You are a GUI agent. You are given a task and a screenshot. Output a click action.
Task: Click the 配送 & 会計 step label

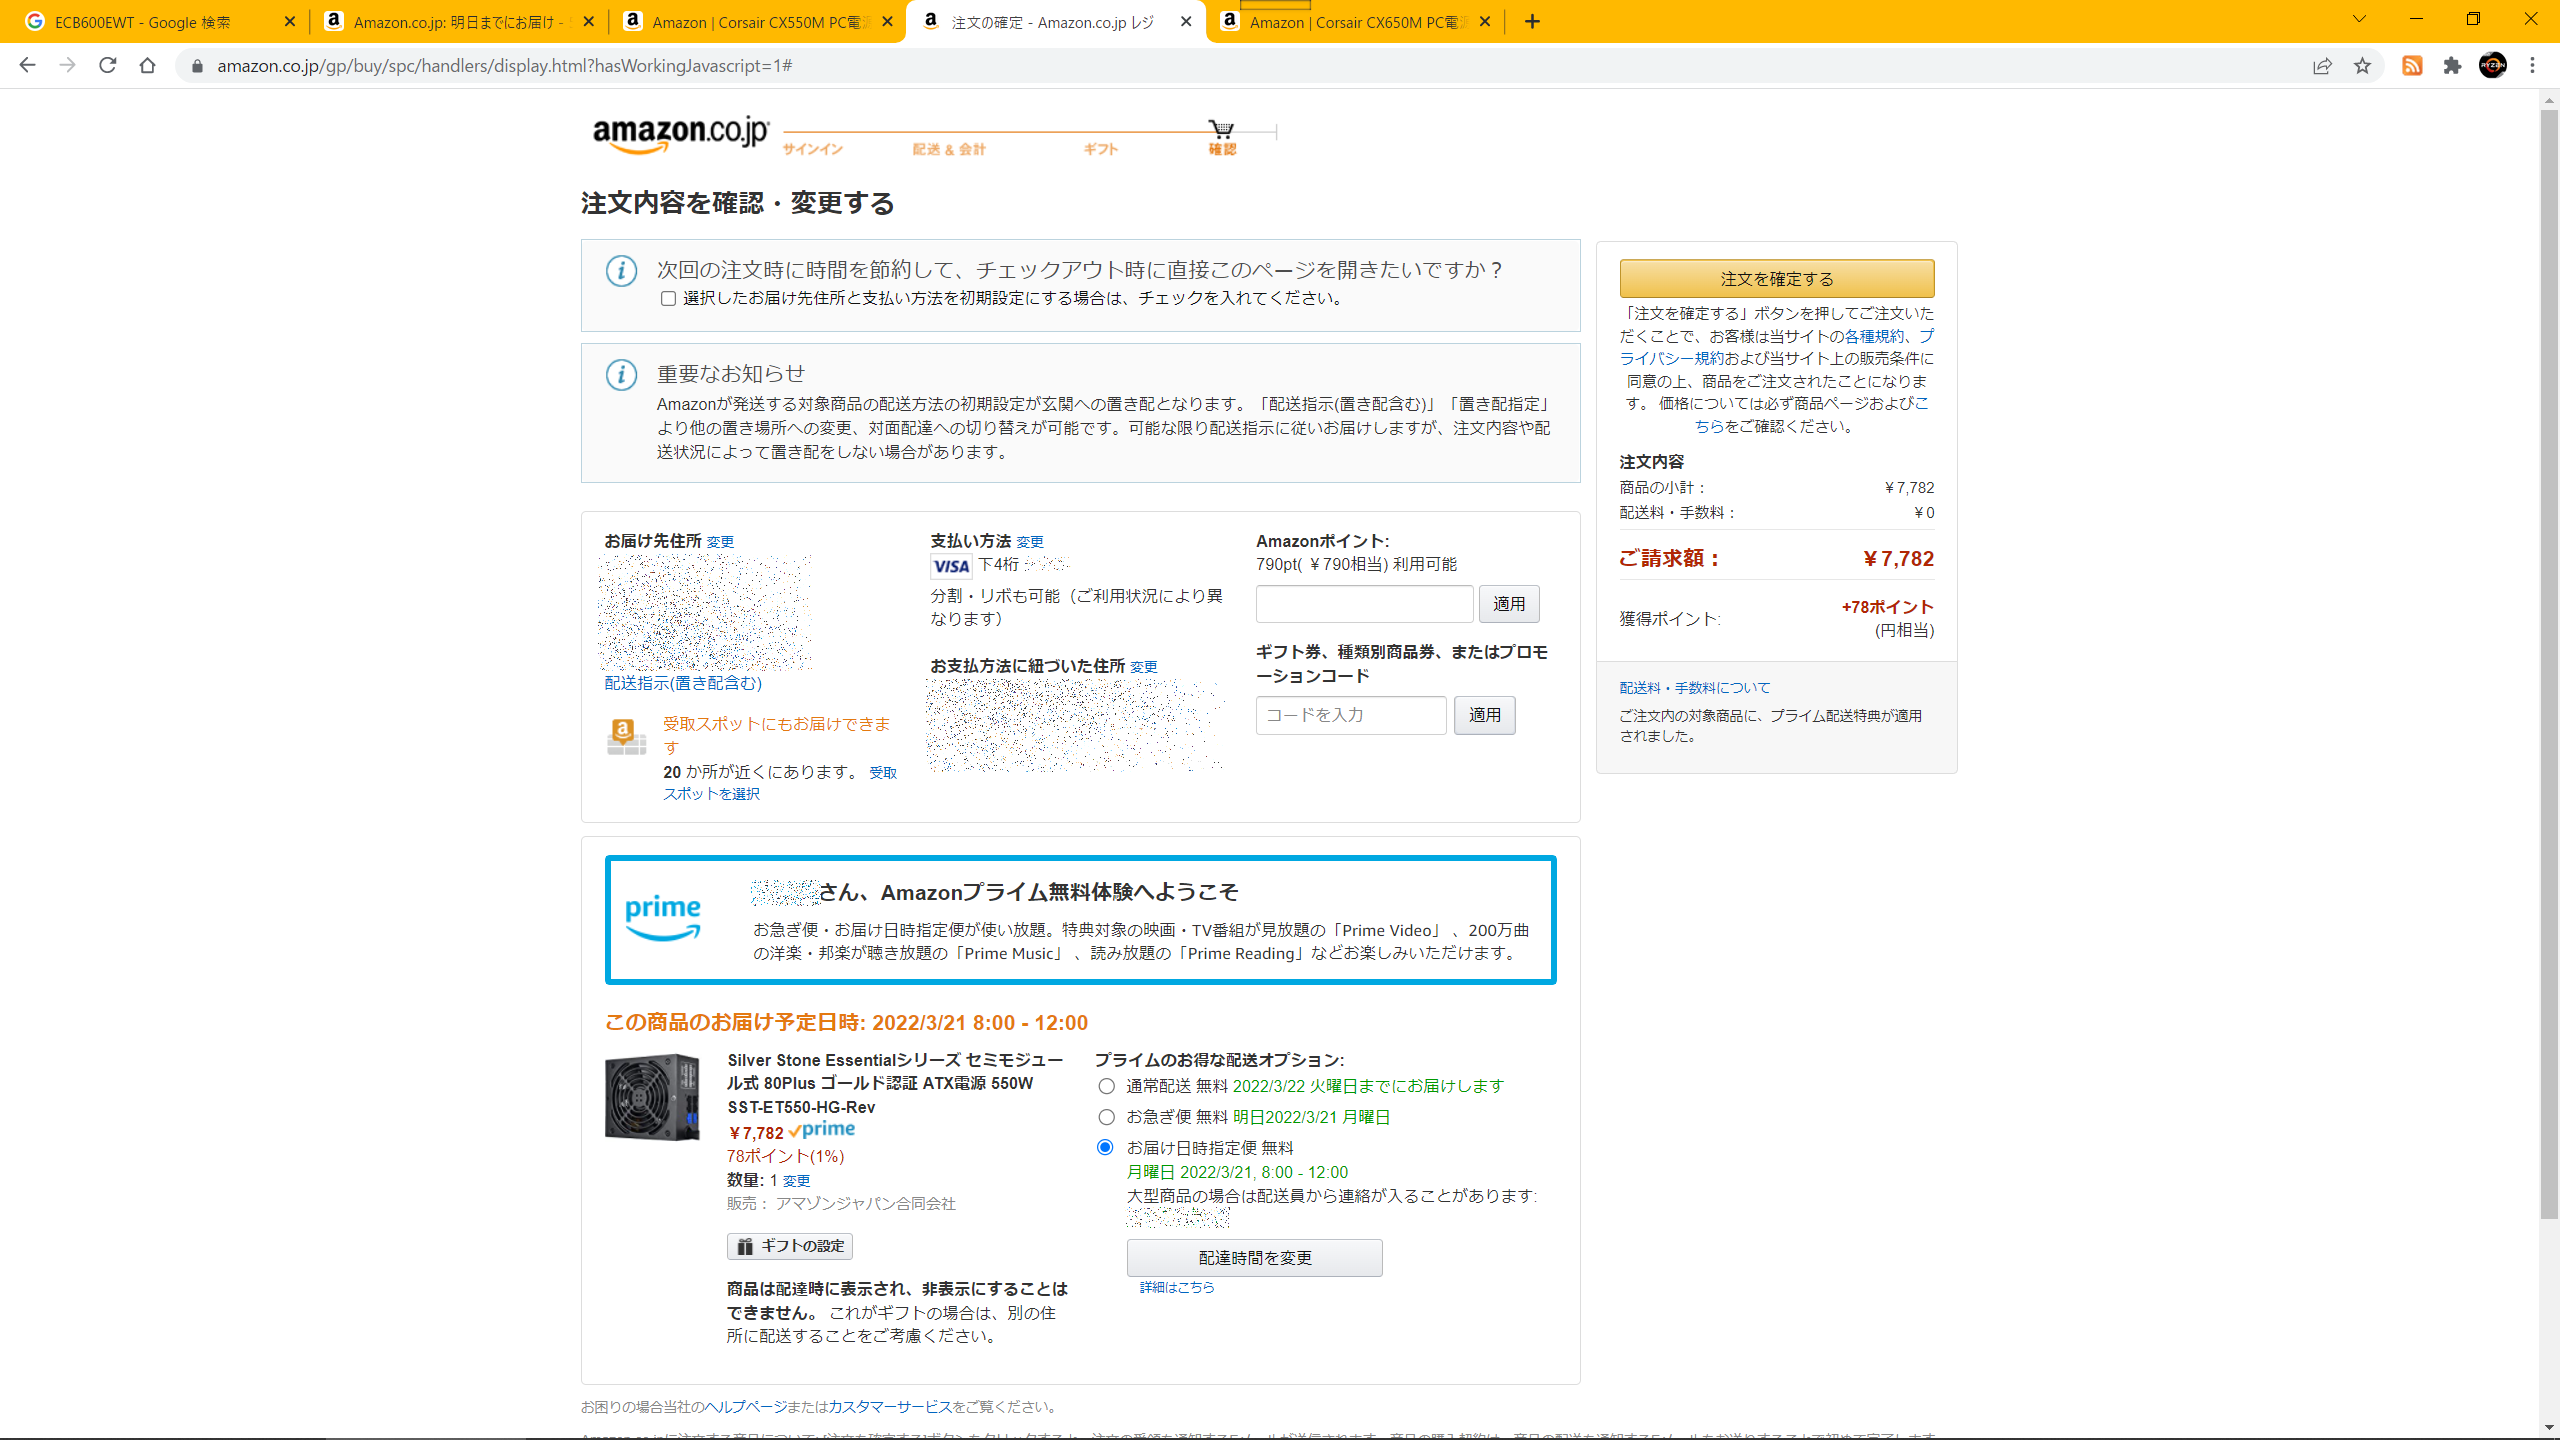[949, 149]
